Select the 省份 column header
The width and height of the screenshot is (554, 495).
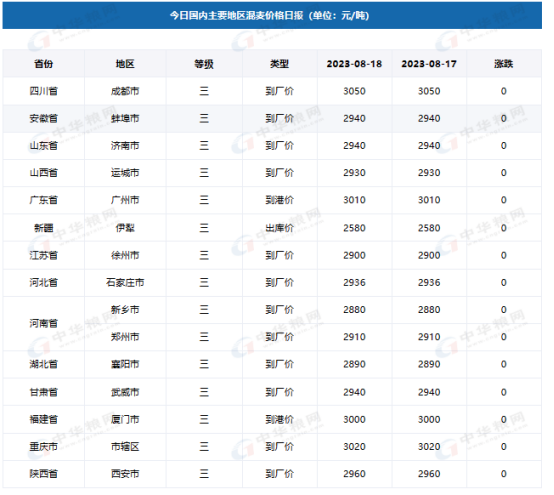(x=43, y=64)
